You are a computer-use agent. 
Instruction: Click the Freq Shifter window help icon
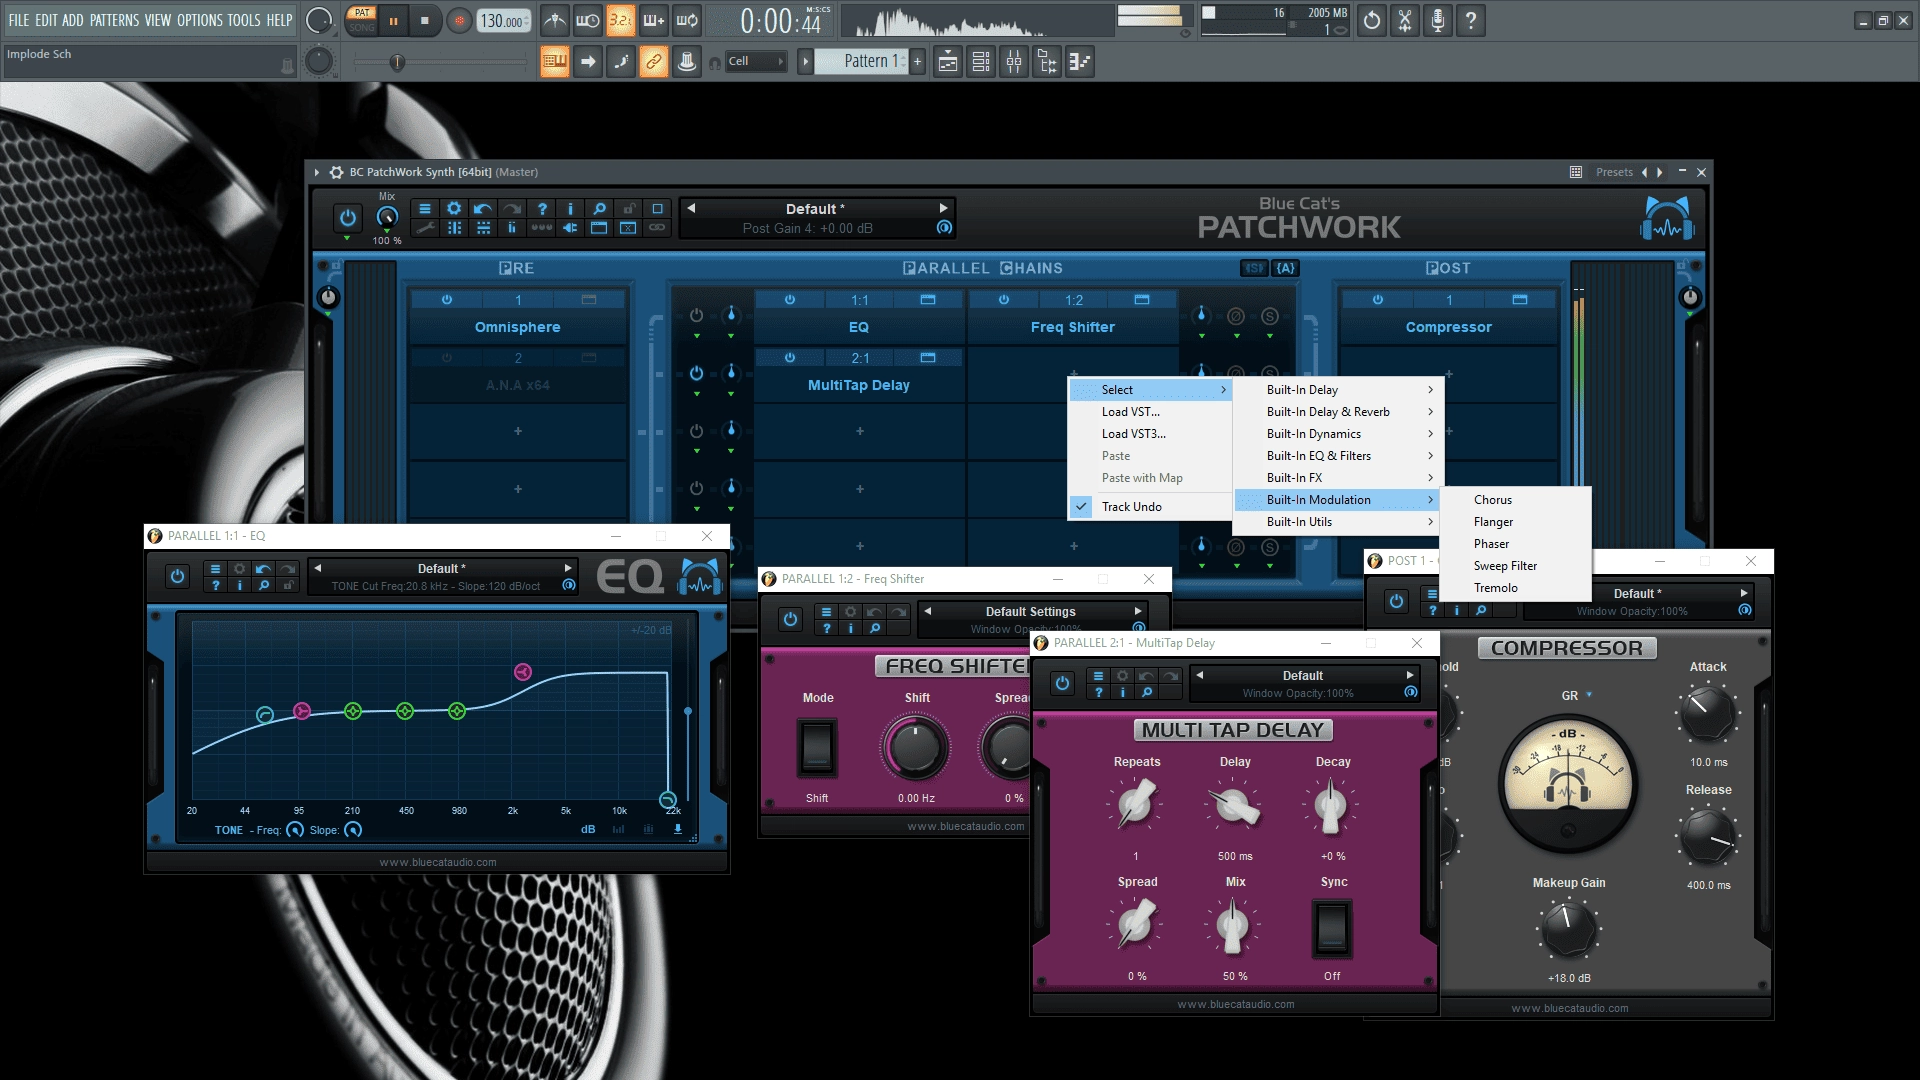[826, 628]
